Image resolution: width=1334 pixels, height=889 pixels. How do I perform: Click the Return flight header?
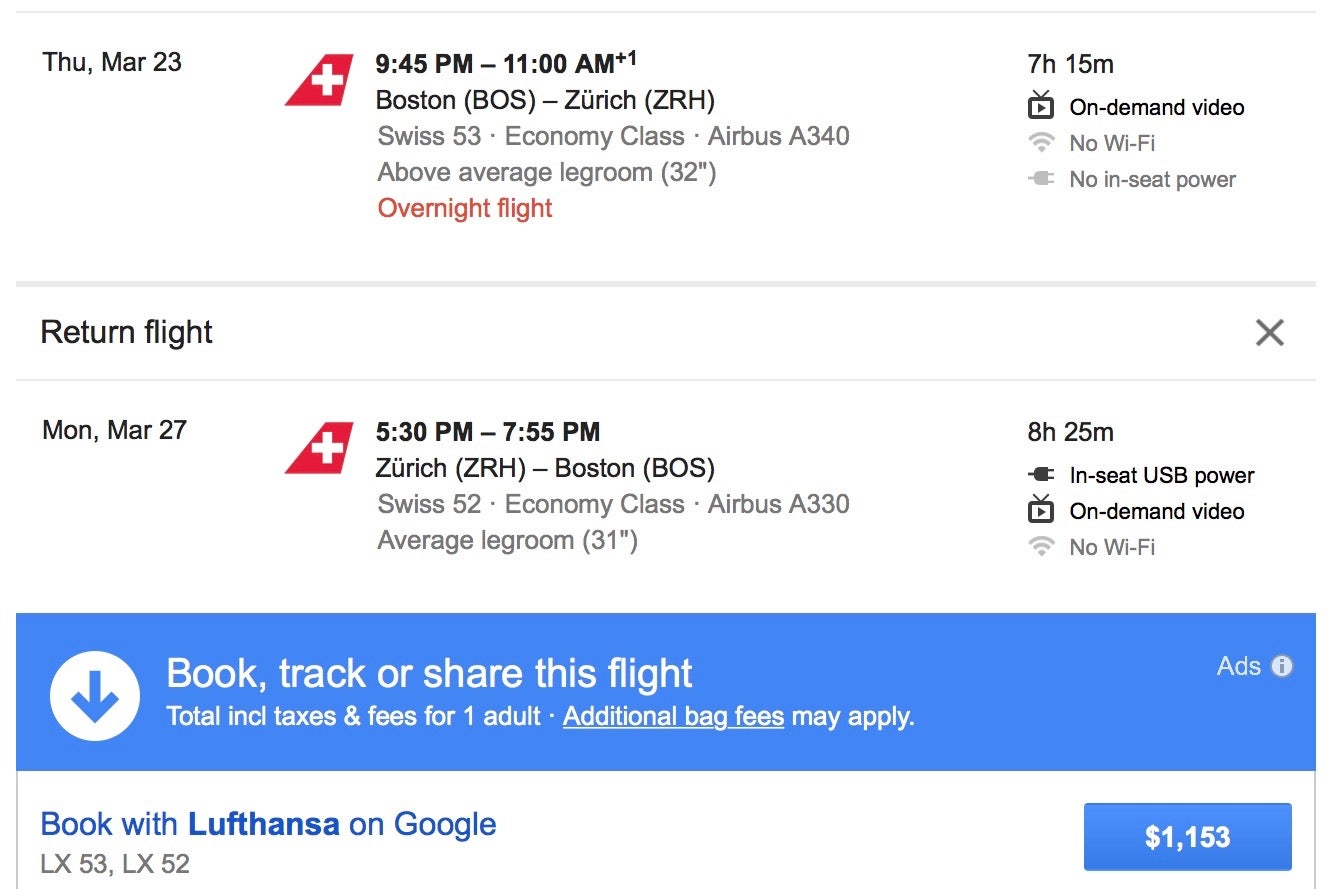tap(127, 332)
